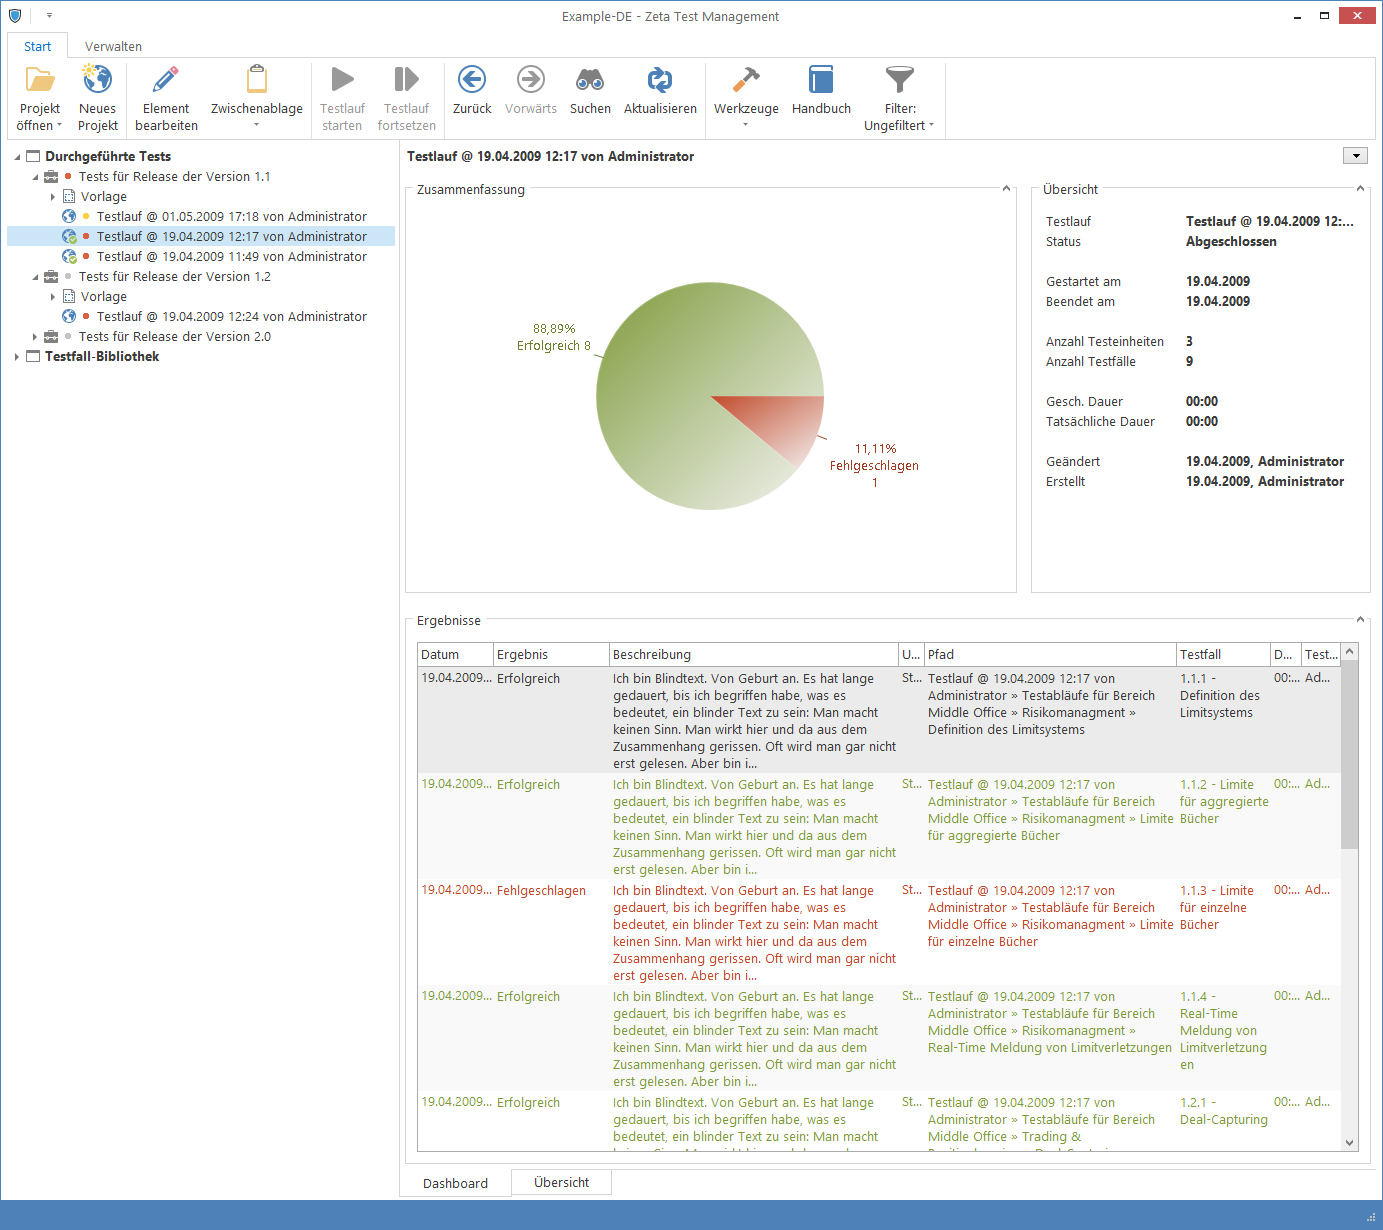
Task: Click the results table scrollbar down arrow
Action: click(x=1350, y=1143)
